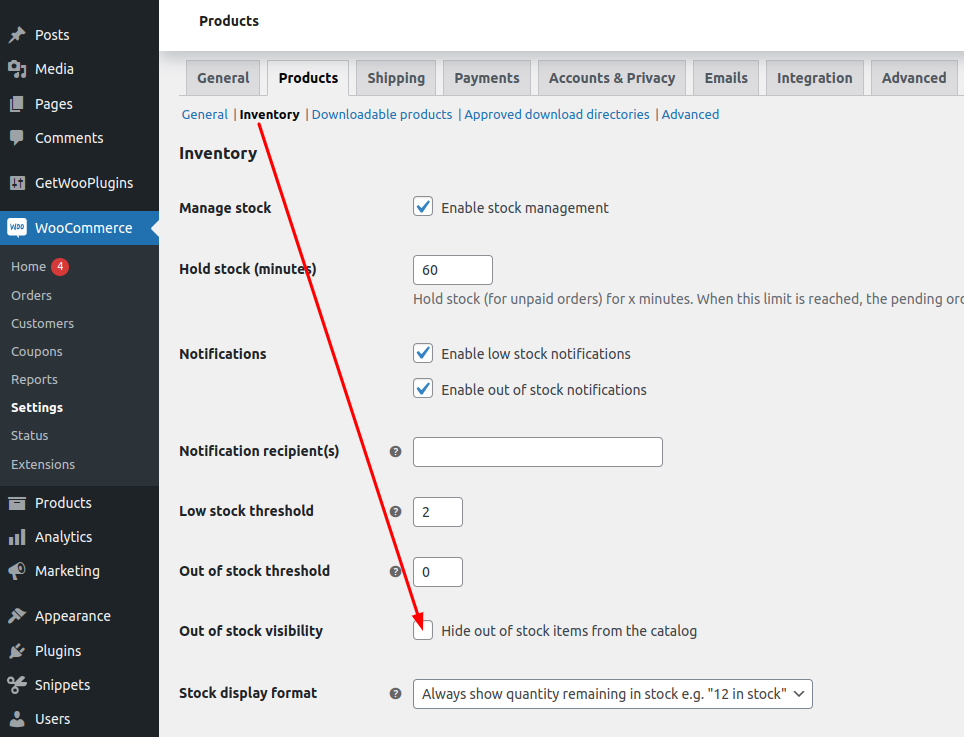The width and height of the screenshot is (964, 737).
Task: Open Downloadable products sub-section
Action: (382, 114)
